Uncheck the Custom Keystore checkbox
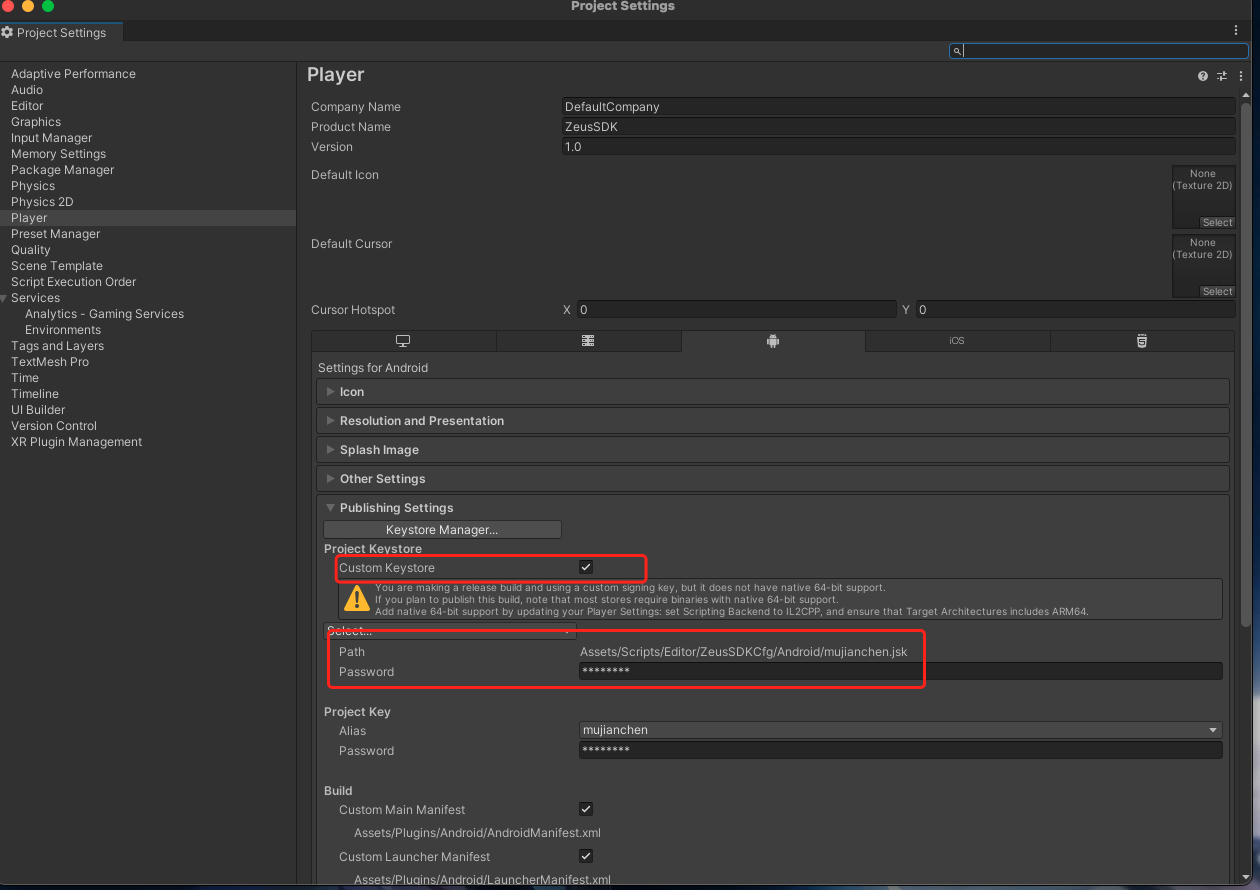The image size is (1260, 890). point(586,567)
